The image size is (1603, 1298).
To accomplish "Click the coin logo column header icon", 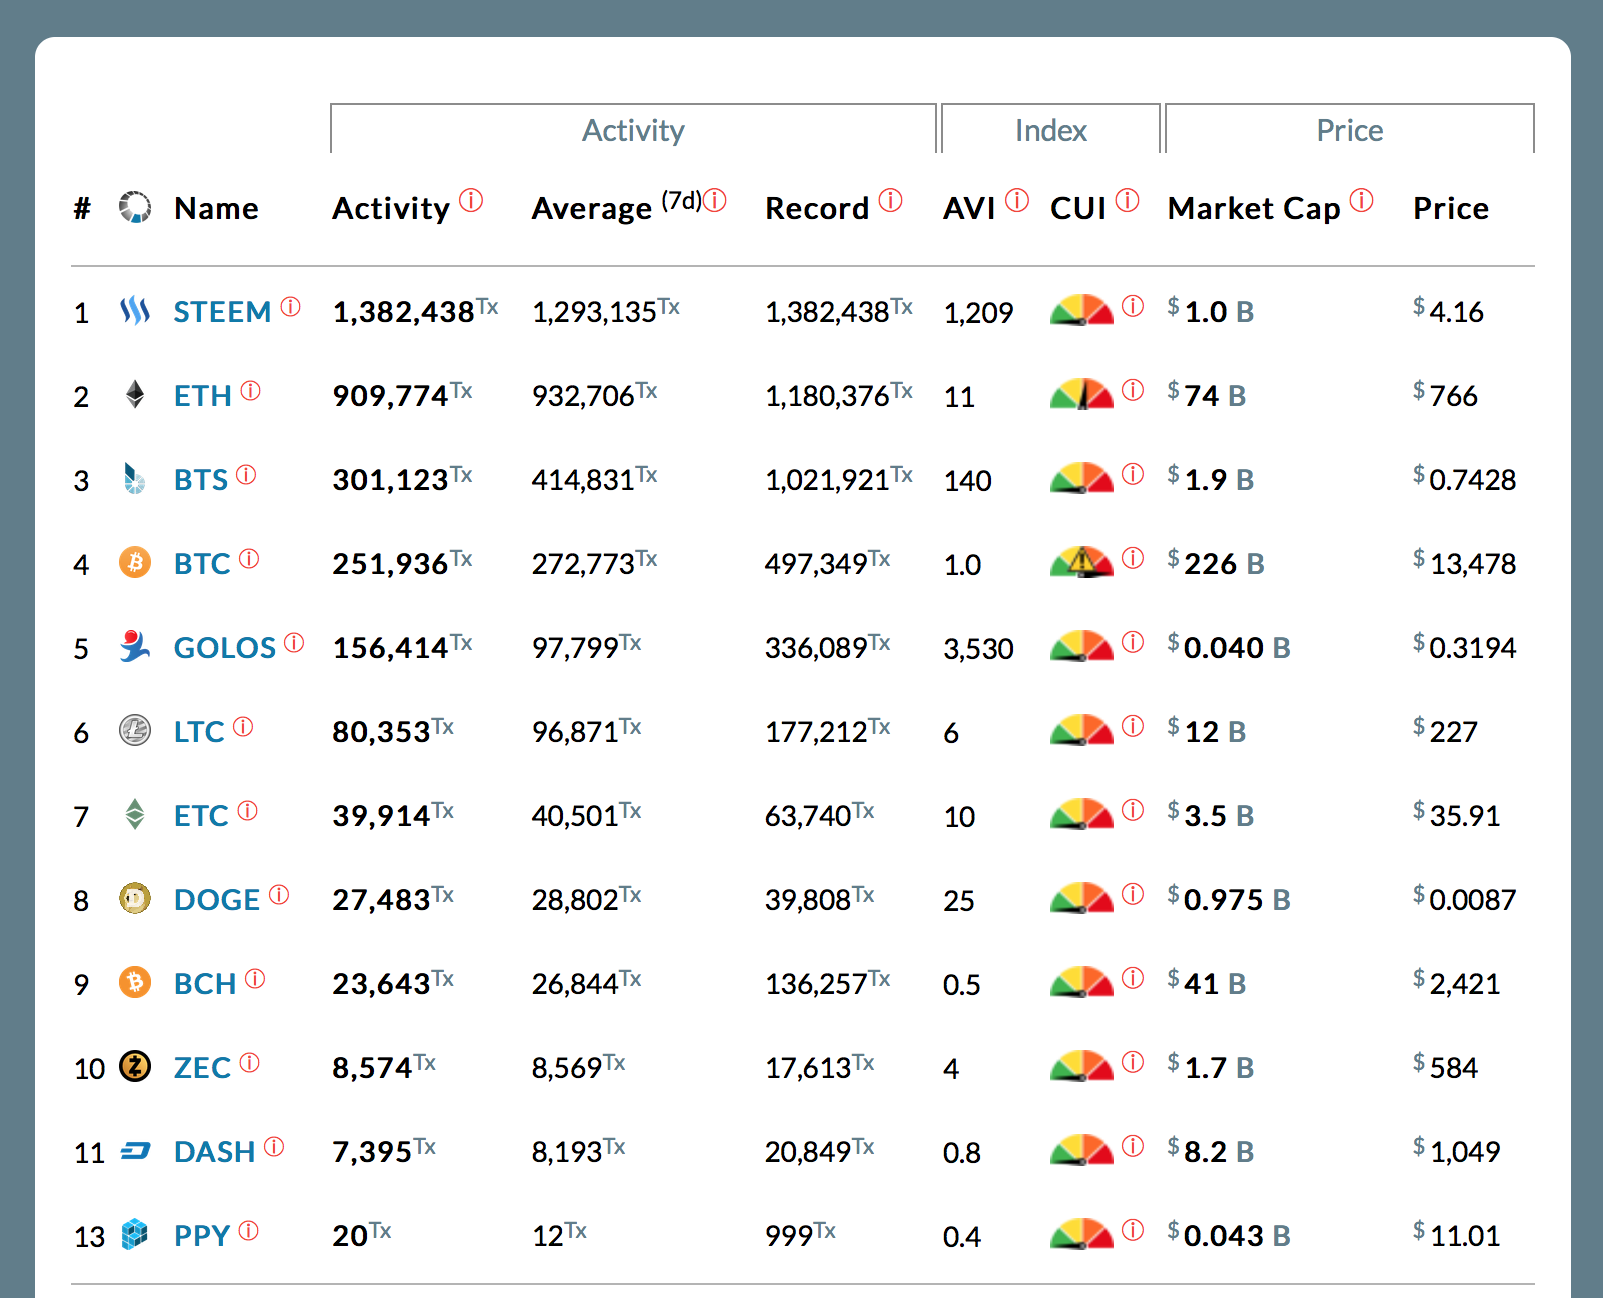I will tap(135, 207).
